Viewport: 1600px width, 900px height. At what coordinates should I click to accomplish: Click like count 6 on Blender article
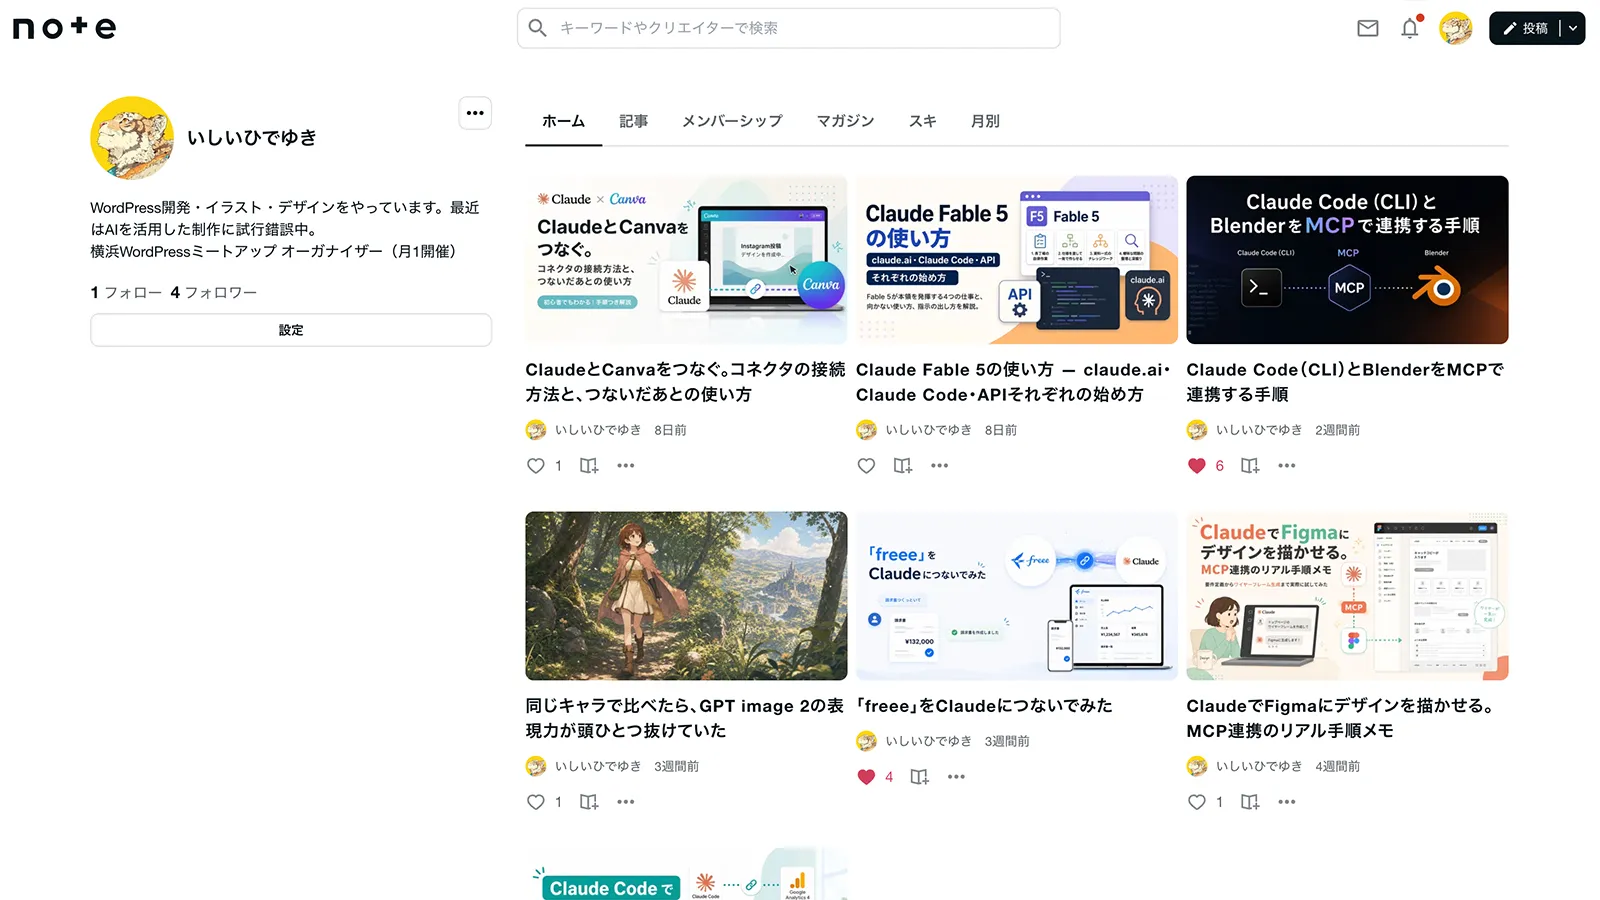click(1219, 466)
